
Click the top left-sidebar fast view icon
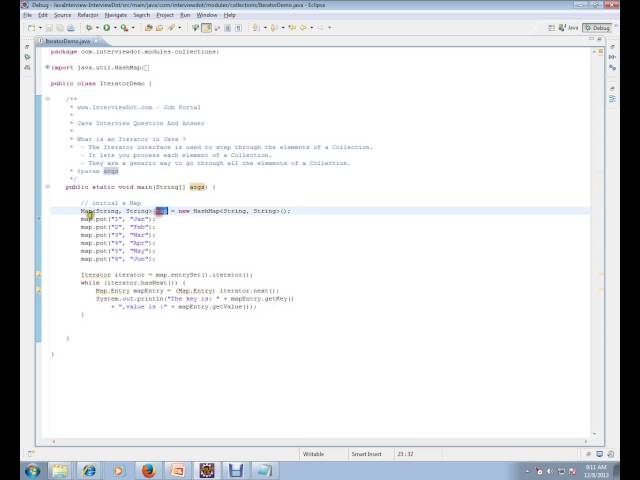(27, 47)
